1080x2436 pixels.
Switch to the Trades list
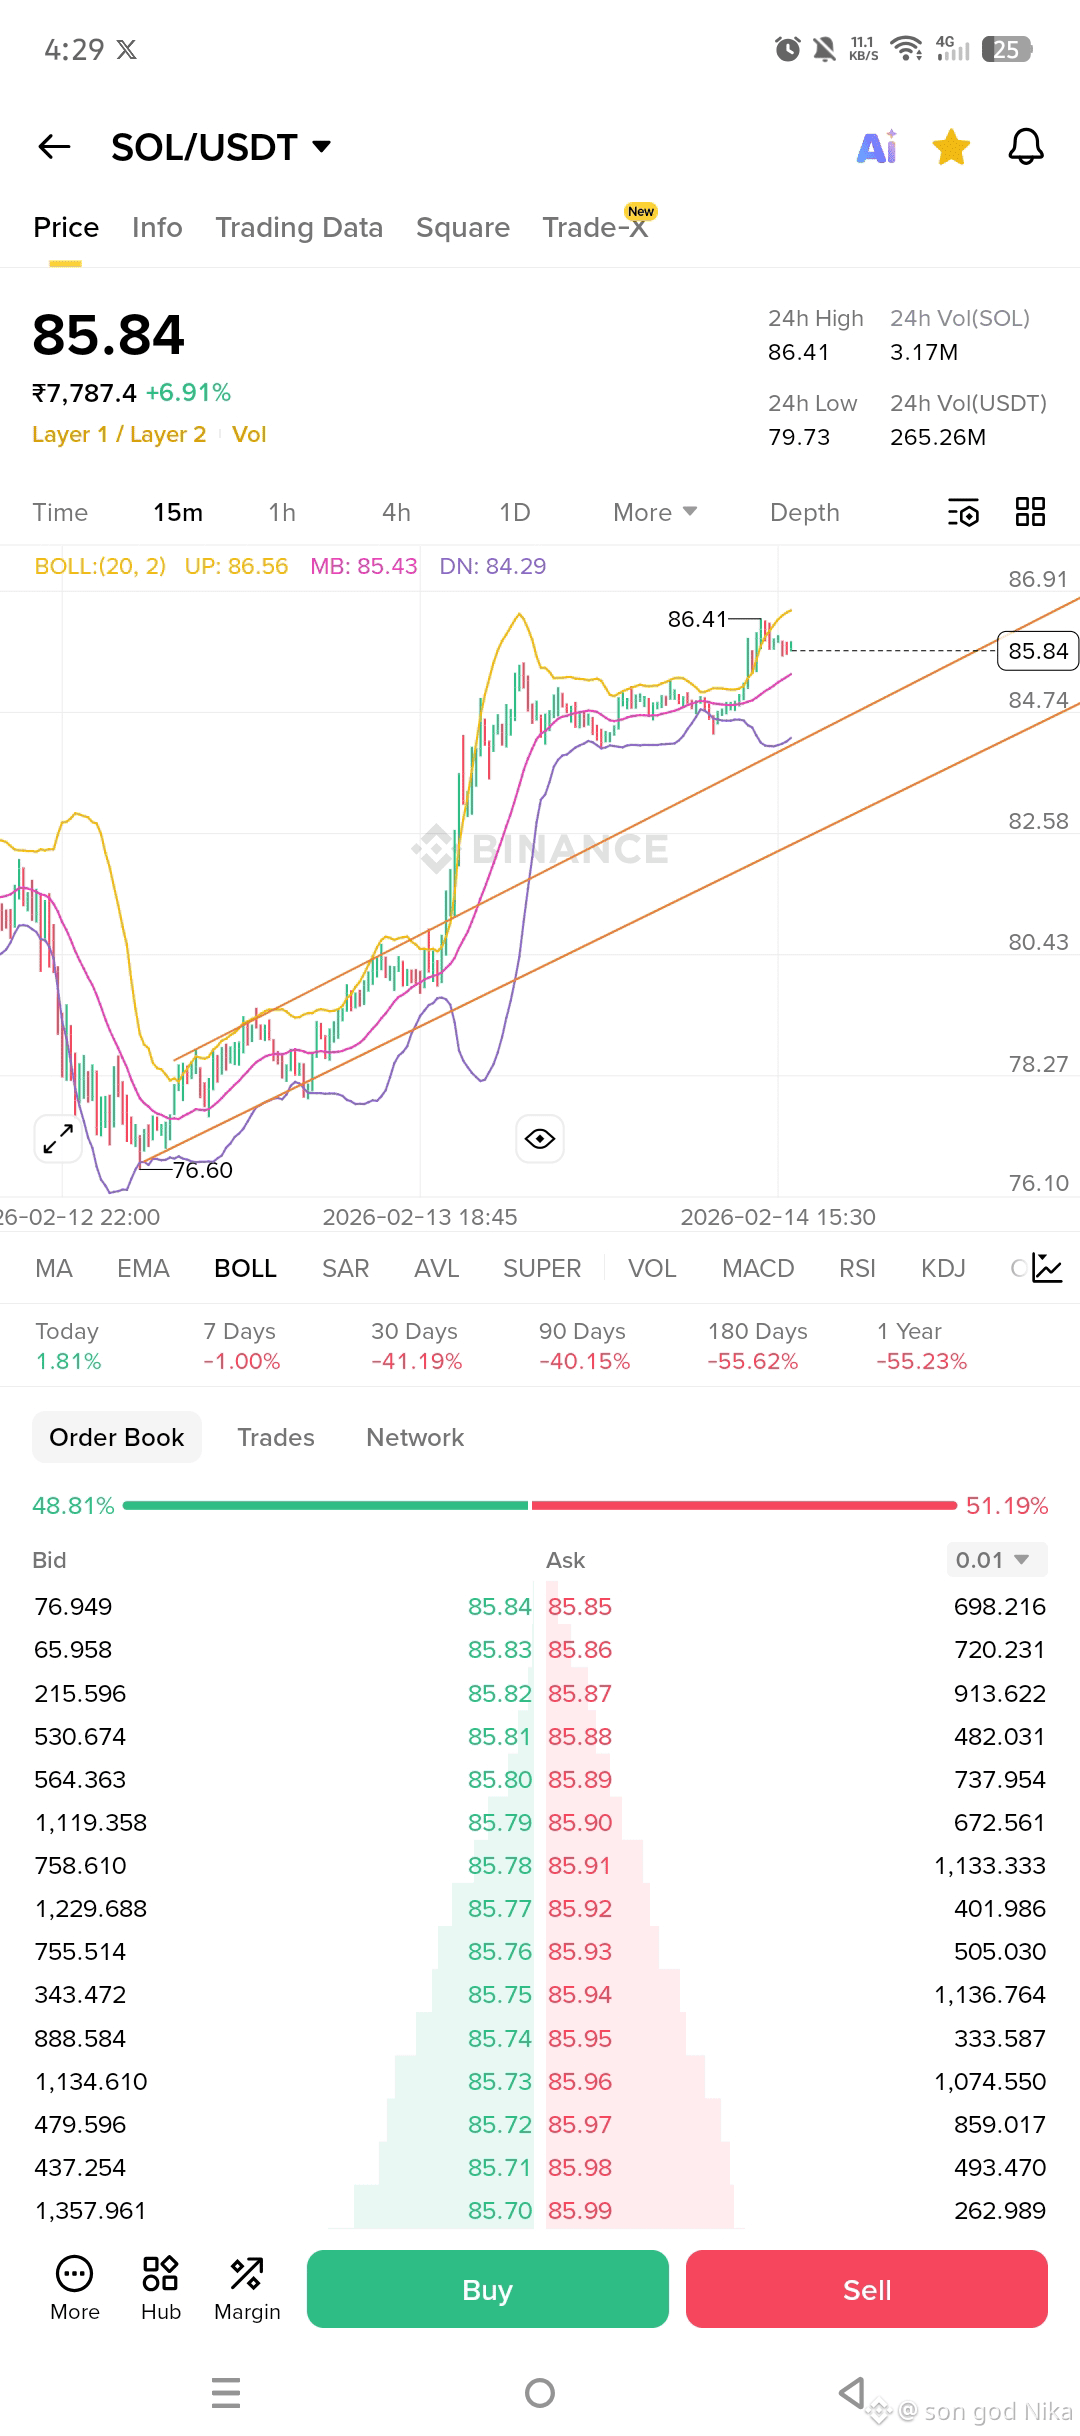276,1437
